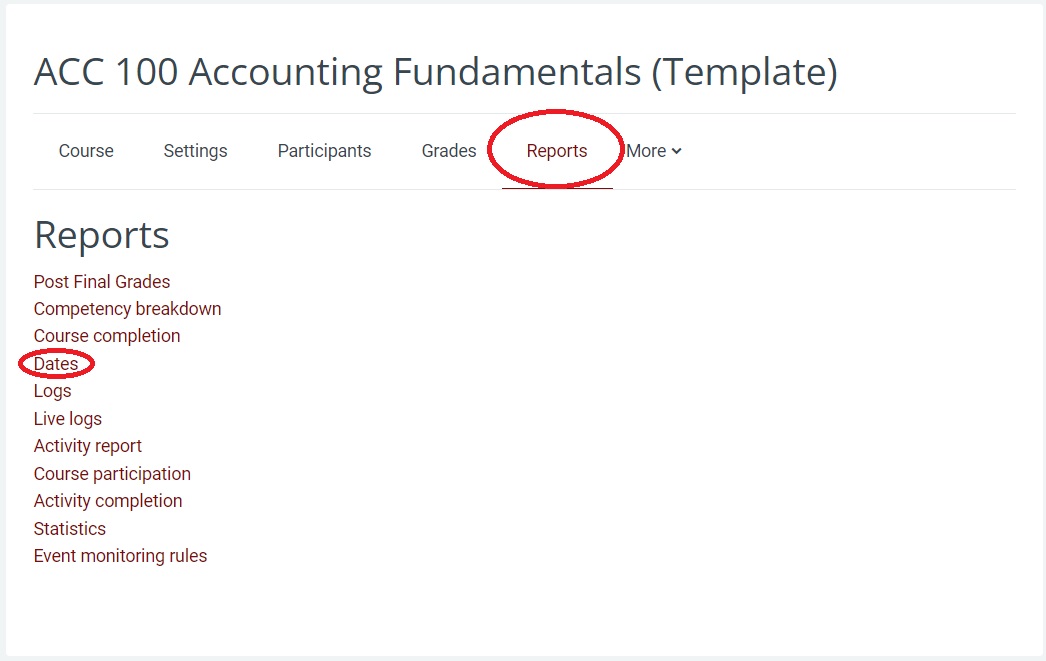This screenshot has height=661, width=1046.
Task: Open the Competency breakdown link
Action: pos(127,309)
